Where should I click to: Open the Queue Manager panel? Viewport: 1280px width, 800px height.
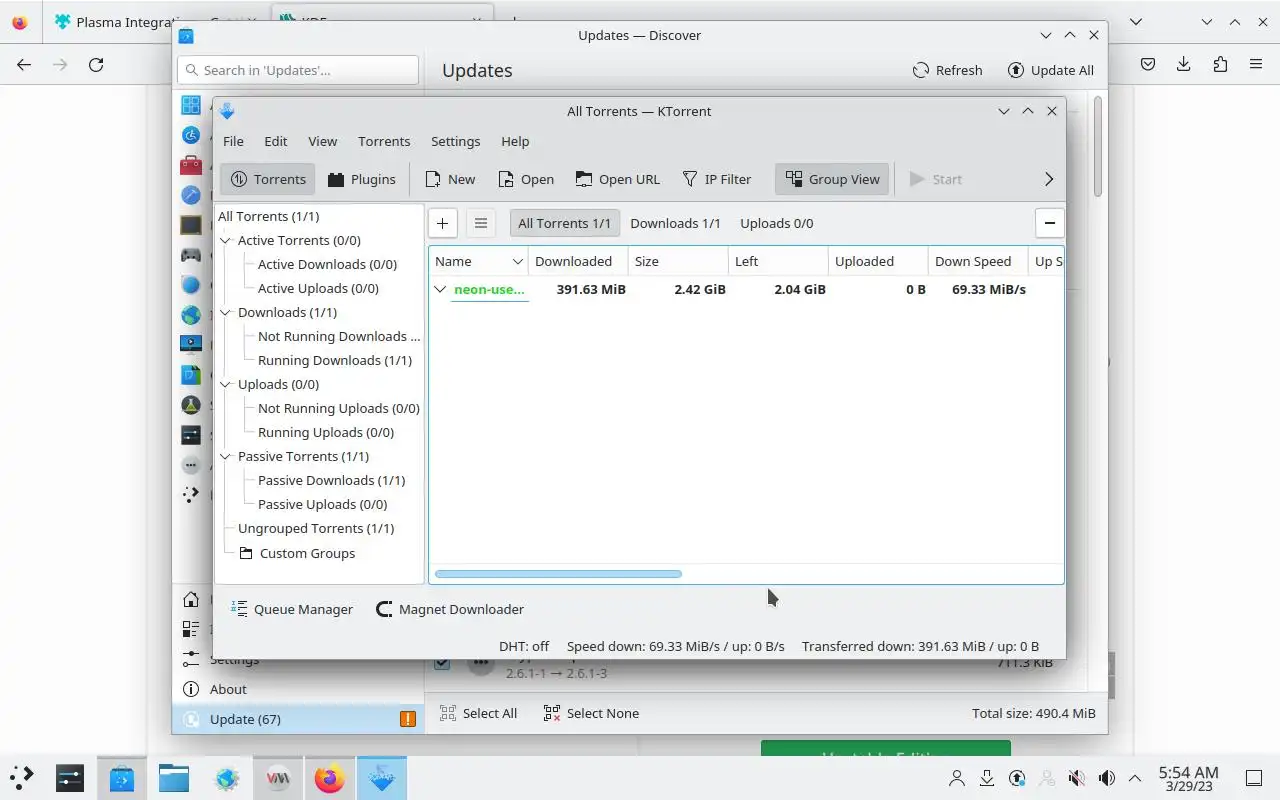292,609
